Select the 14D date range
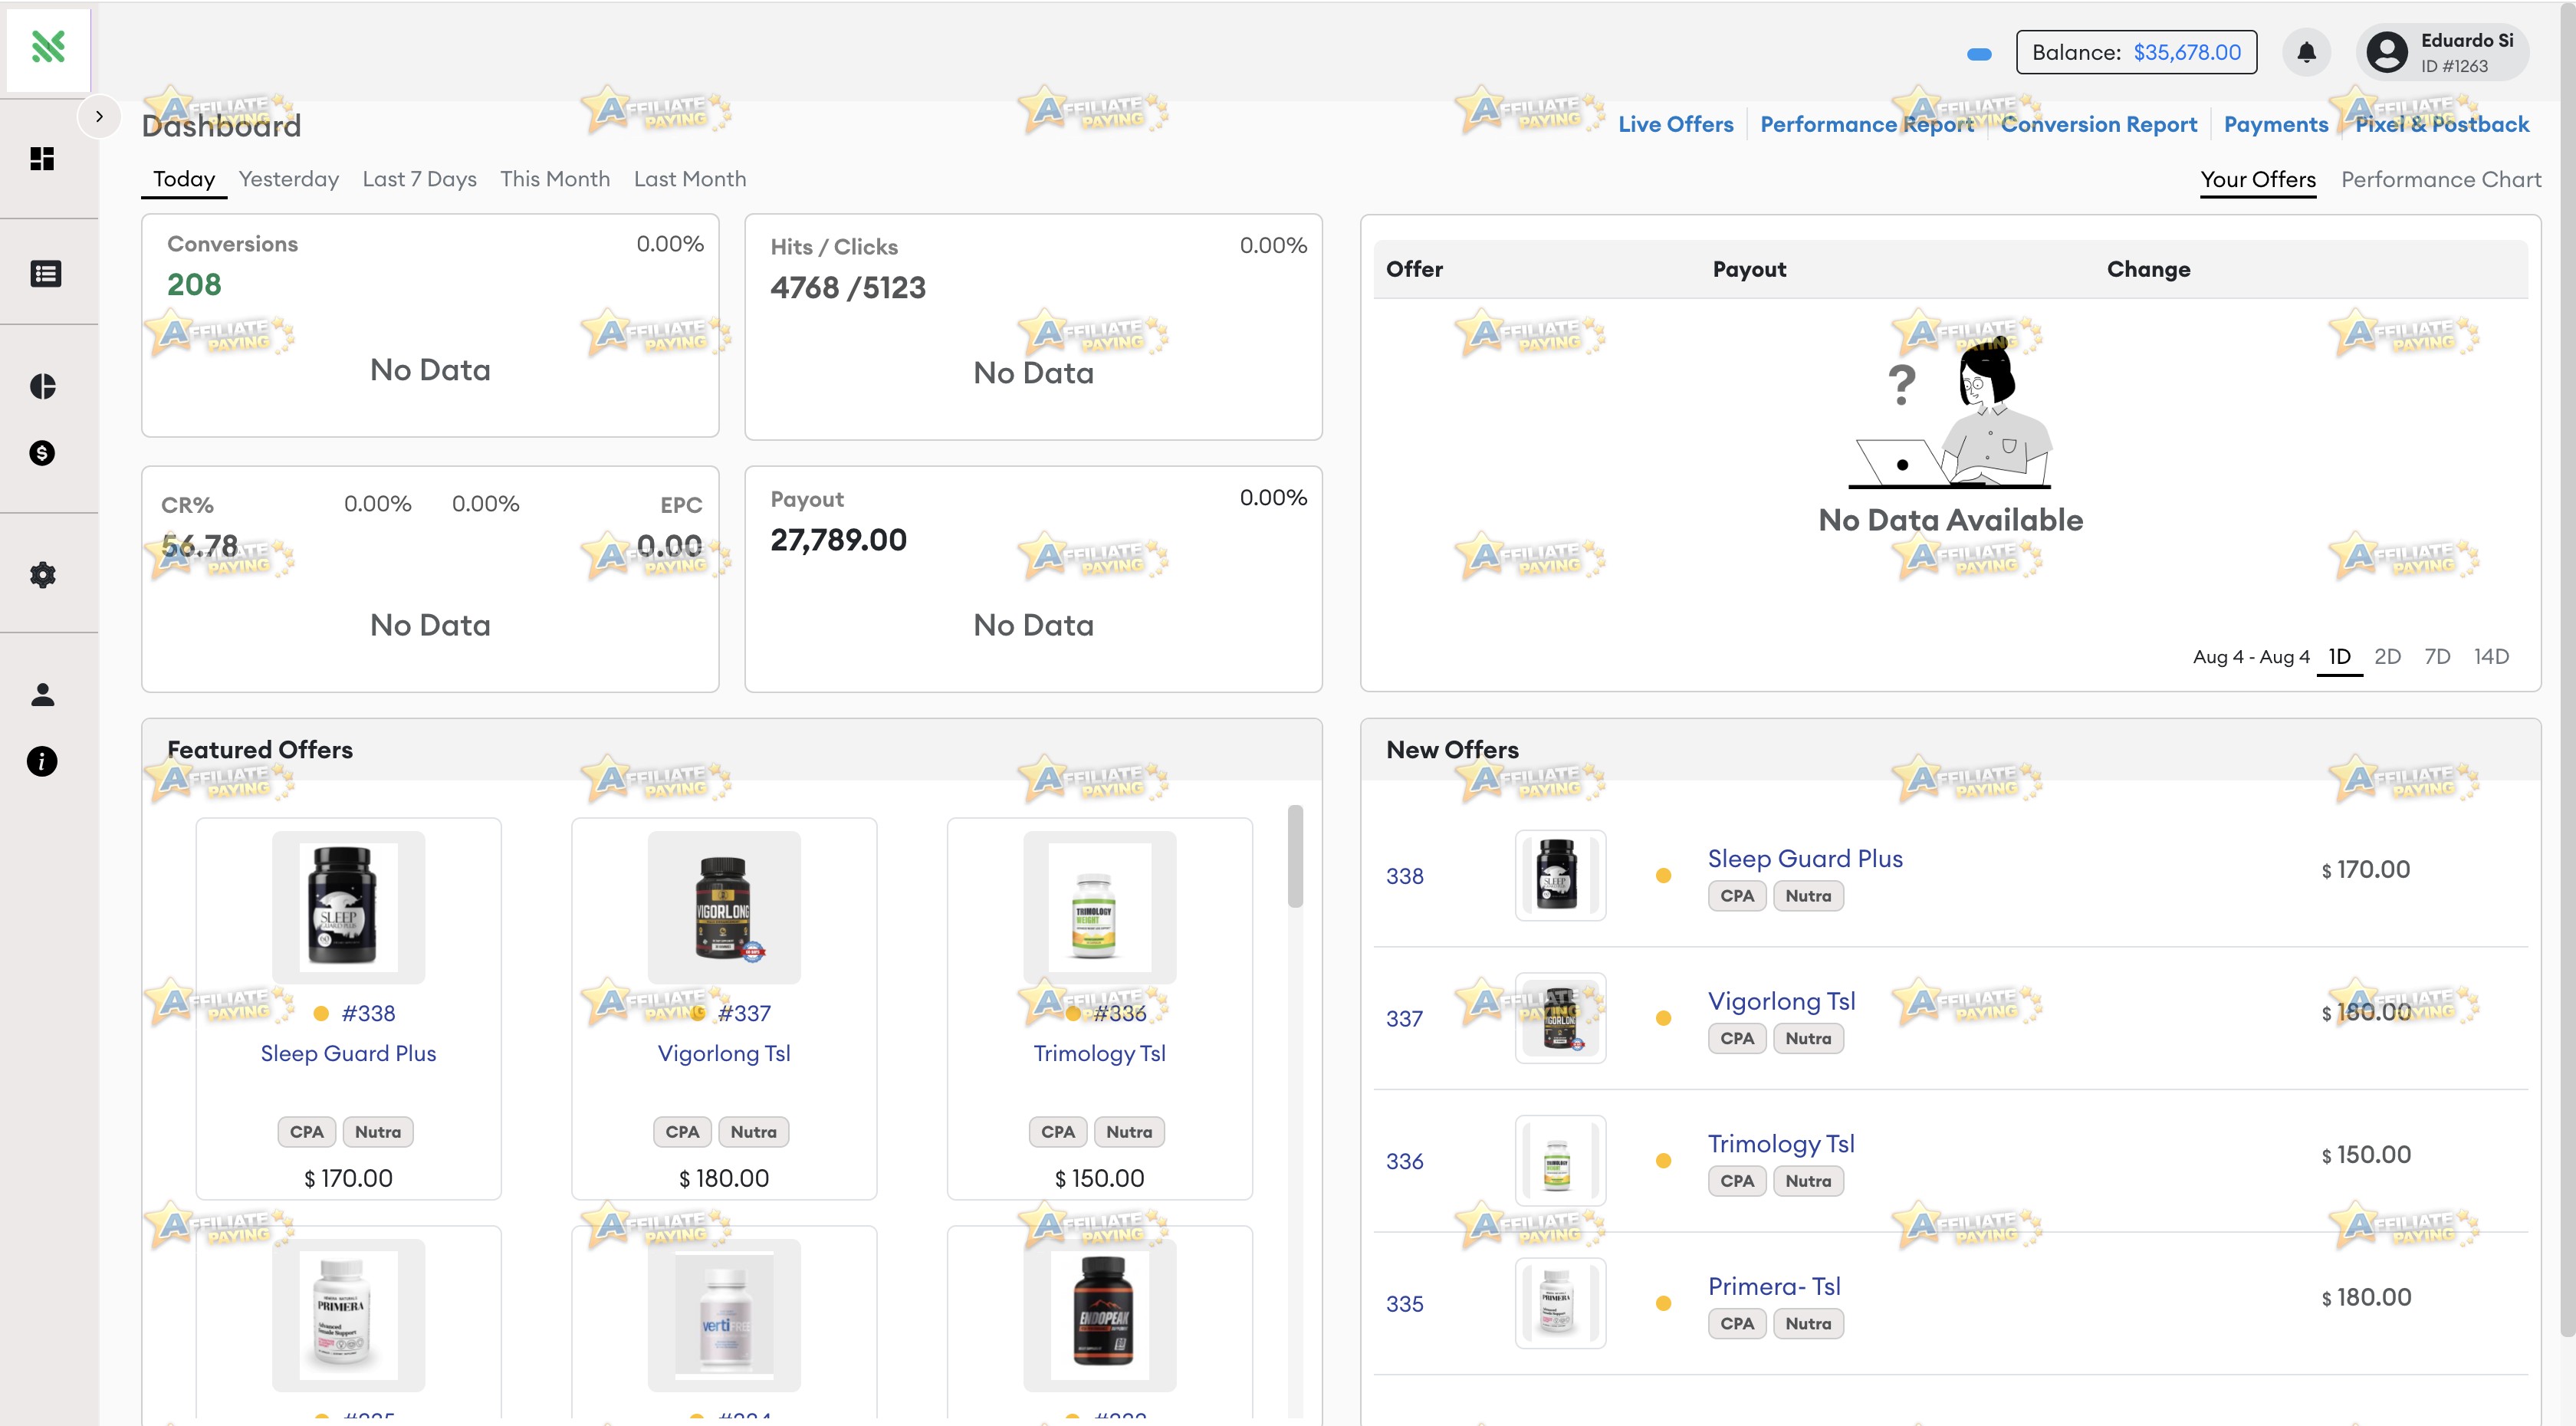The image size is (2576, 1426). (2491, 657)
